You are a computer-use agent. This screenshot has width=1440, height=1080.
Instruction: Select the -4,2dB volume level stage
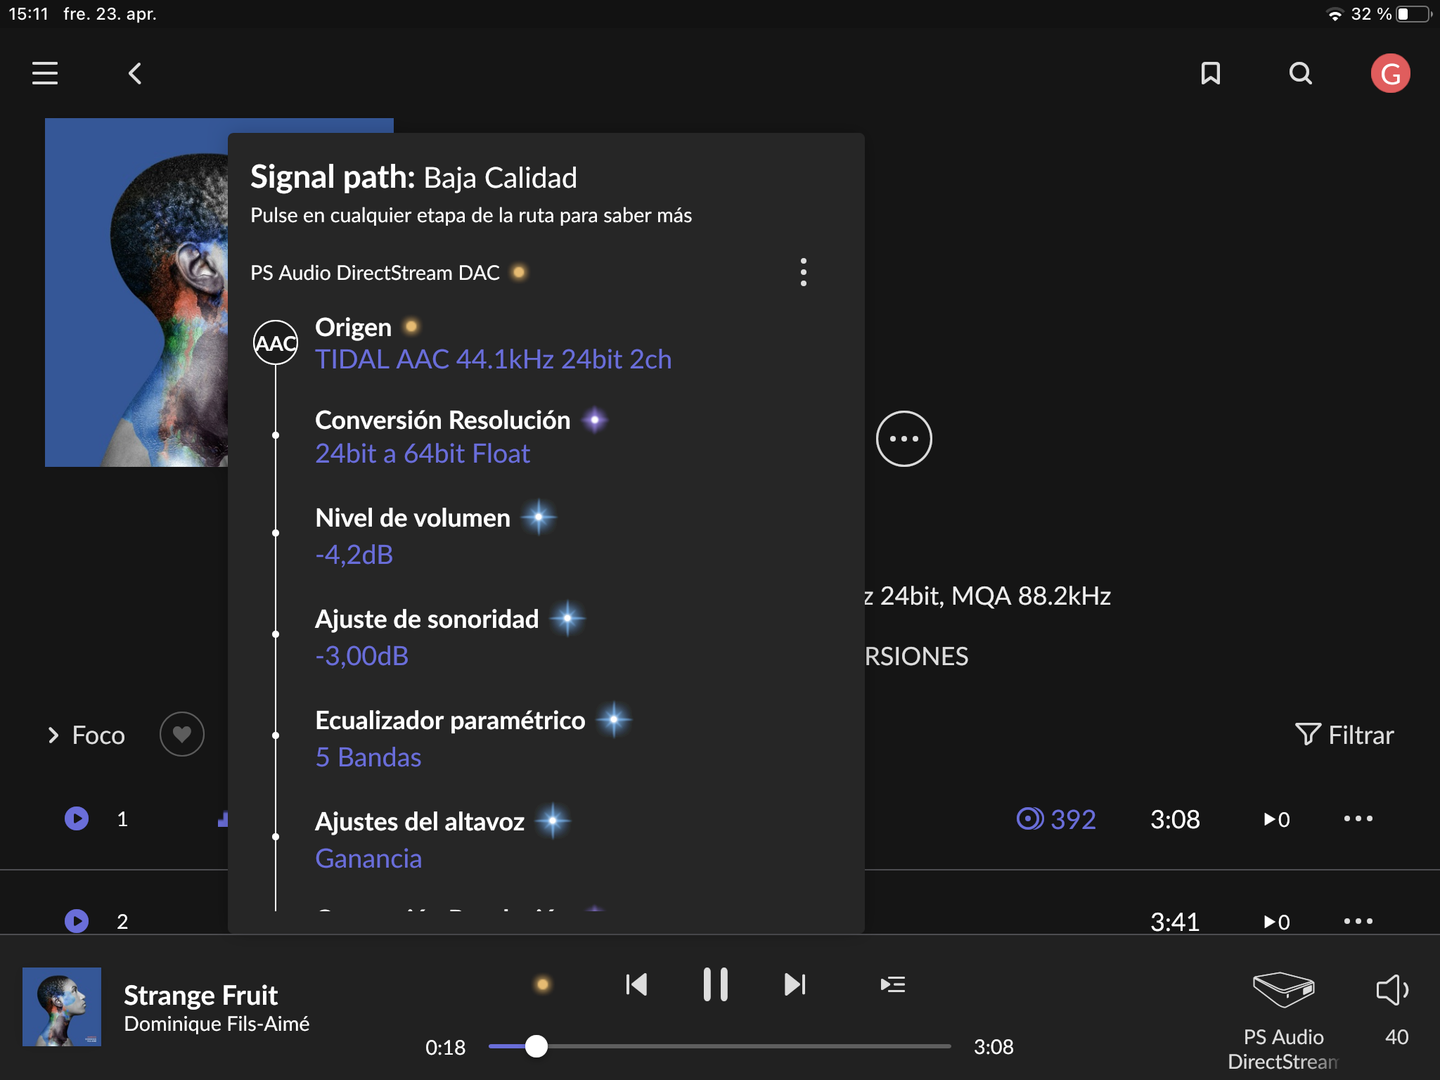pyautogui.click(x=354, y=555)
